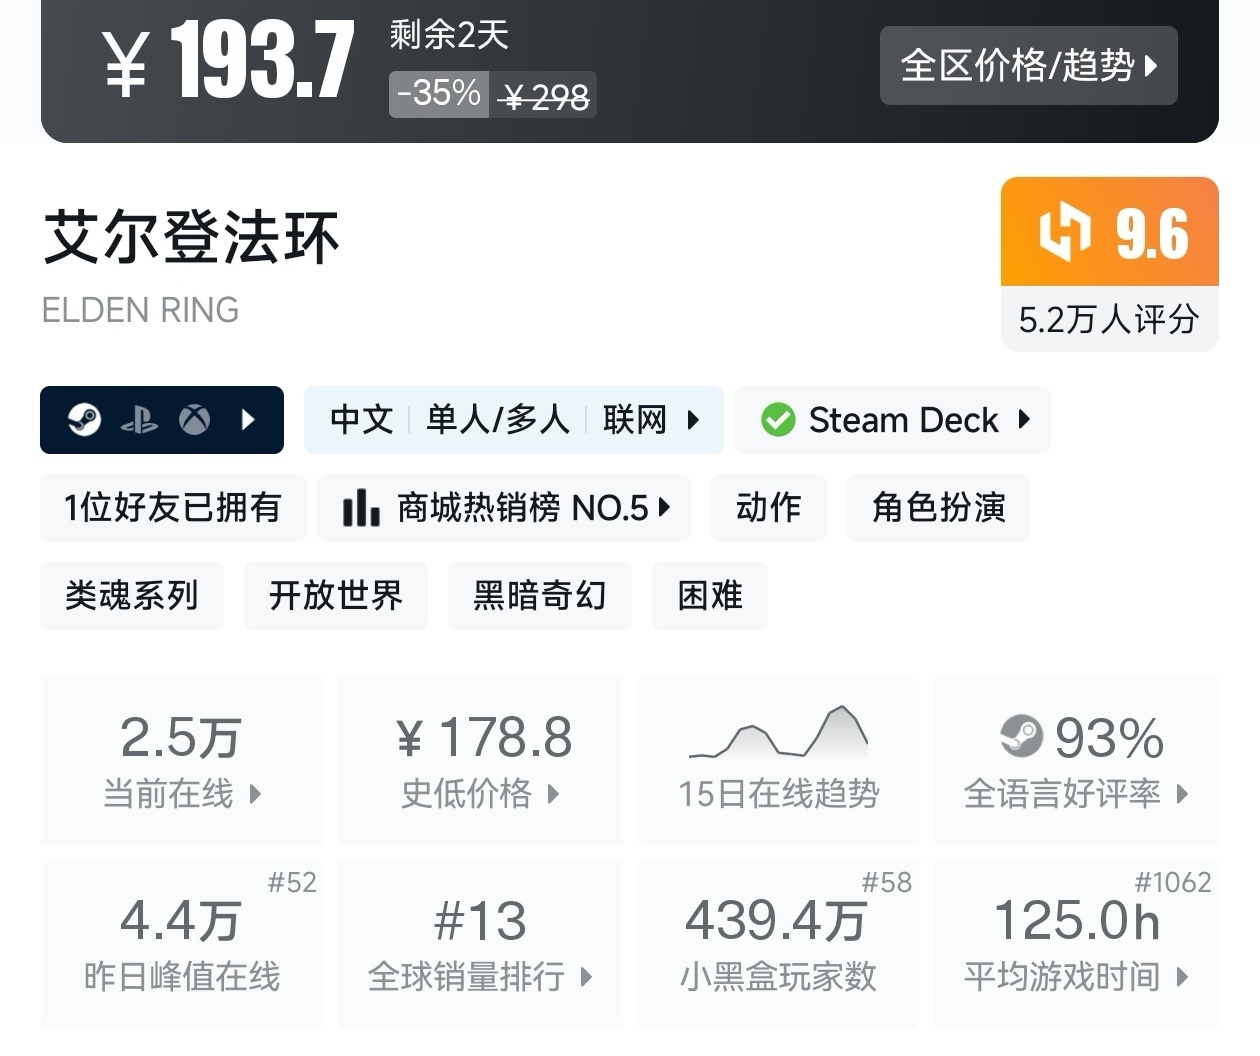The image size is (1260, 1056).
Task: Click the struck-through ¥298 original price
Action: tap(543, 96)
